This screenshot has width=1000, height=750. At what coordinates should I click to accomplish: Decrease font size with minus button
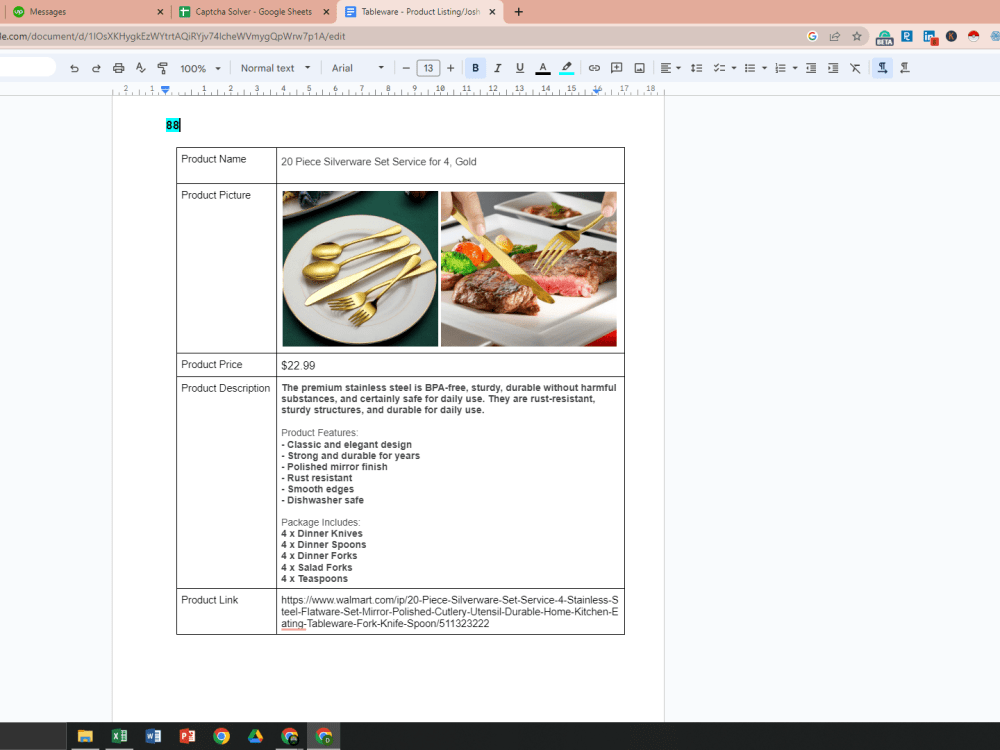click(x=406, y=68)
